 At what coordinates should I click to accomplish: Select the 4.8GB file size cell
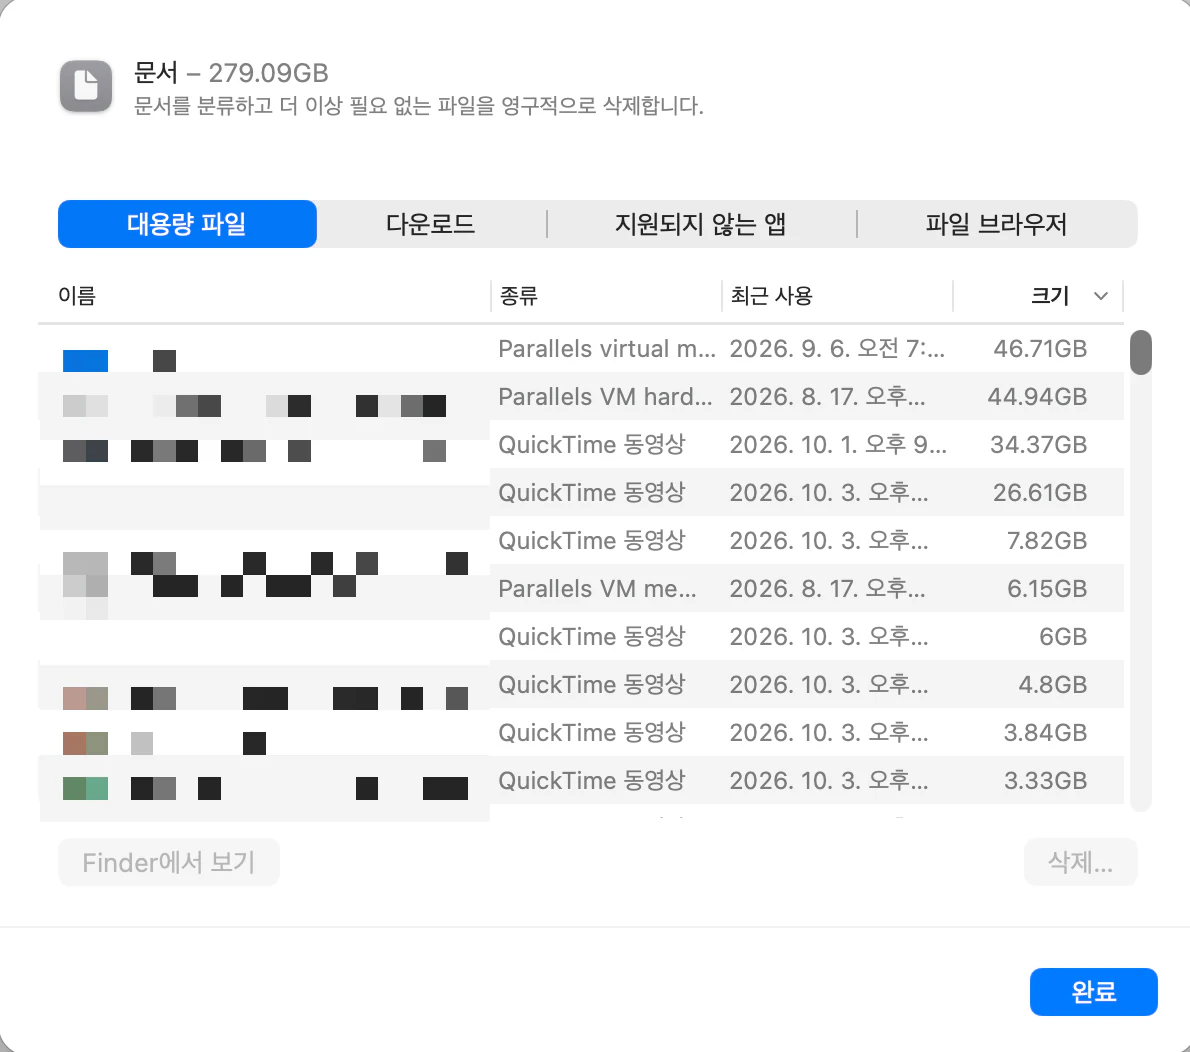pyautogui.click(x=1053, y=684)
